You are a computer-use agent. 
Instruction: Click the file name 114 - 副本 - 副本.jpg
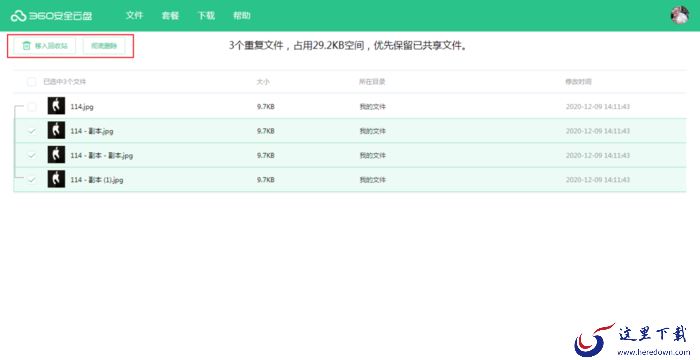click(101, 155)
